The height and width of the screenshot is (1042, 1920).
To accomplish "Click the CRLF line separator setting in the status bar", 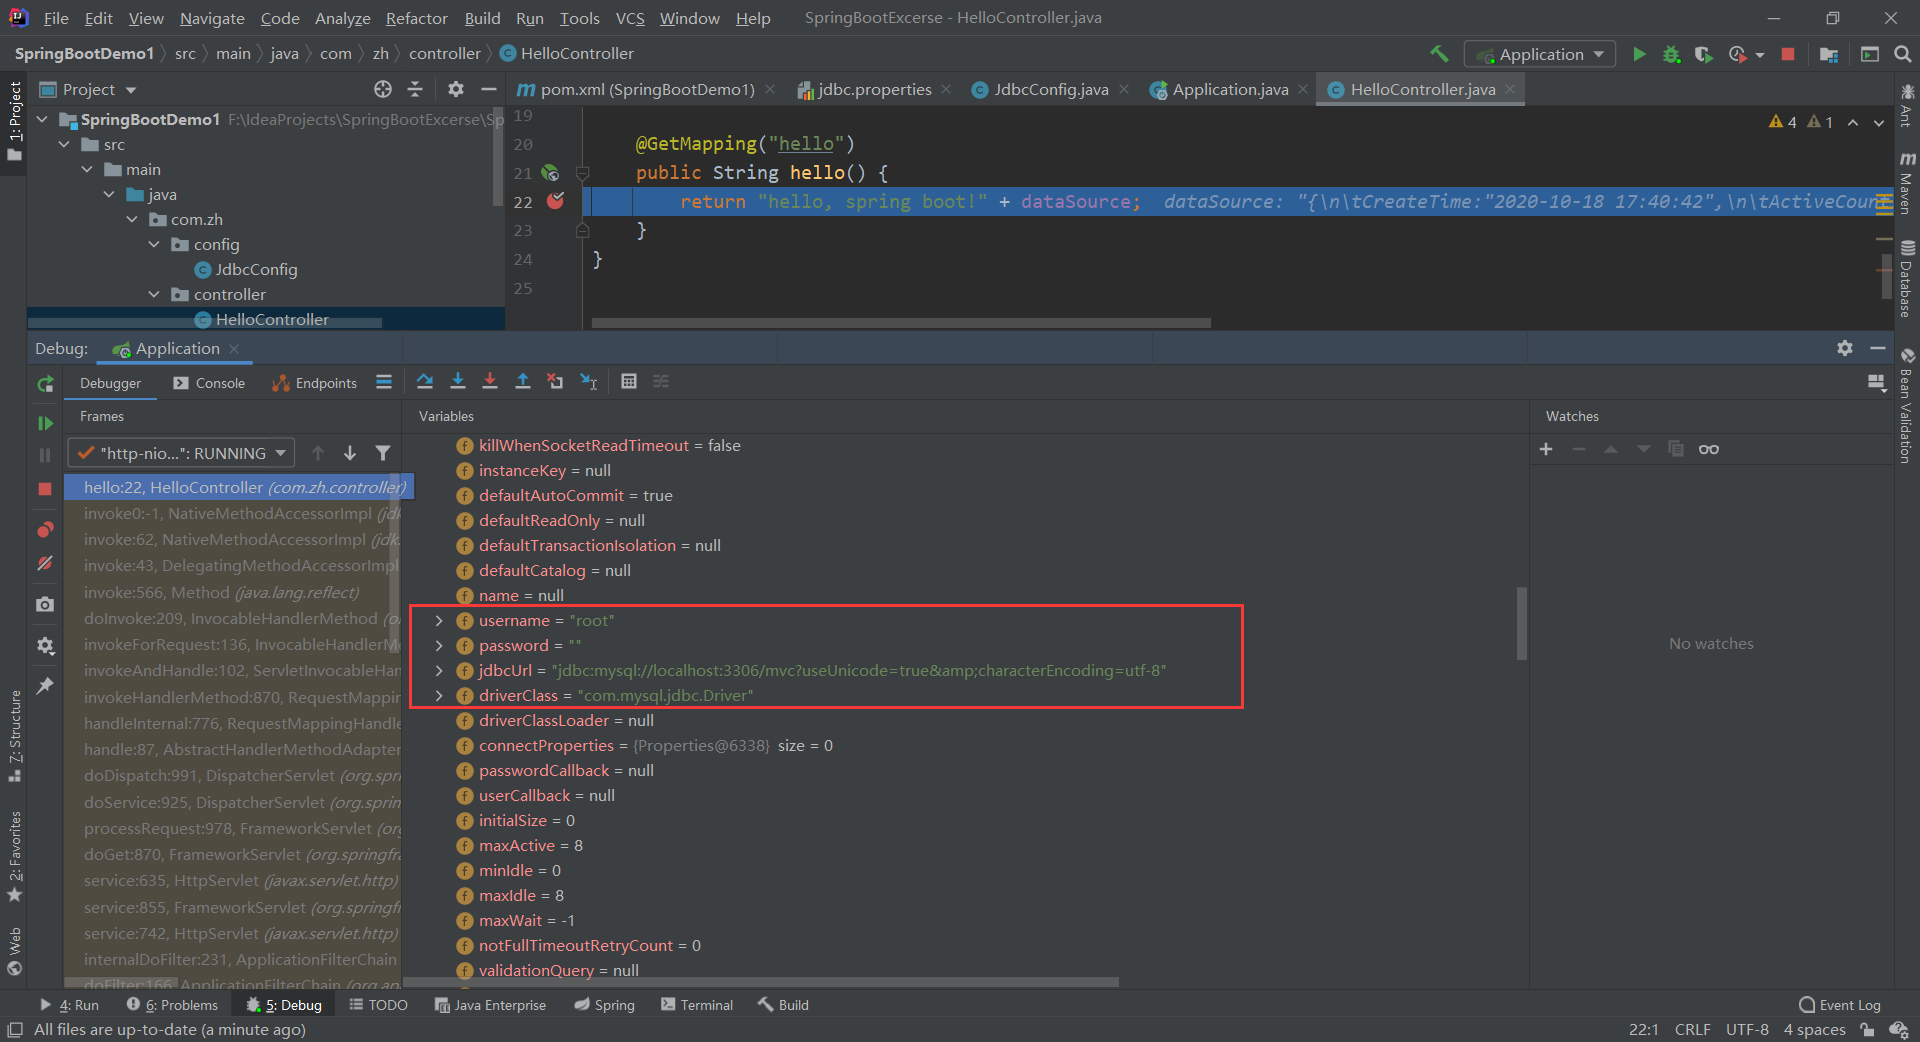I will pyautogui.click(x=1692, y=1030).
